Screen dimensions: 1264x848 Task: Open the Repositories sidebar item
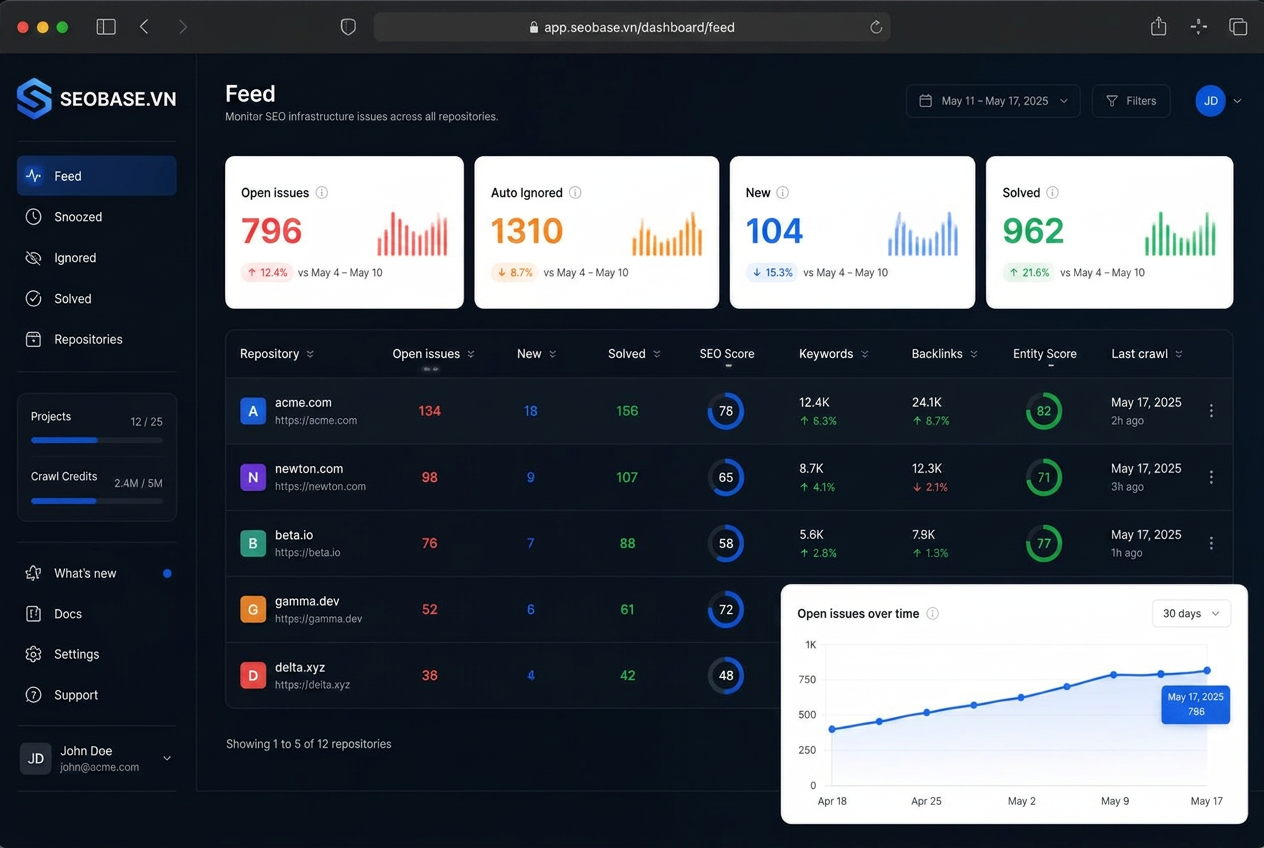pos(97,339)
